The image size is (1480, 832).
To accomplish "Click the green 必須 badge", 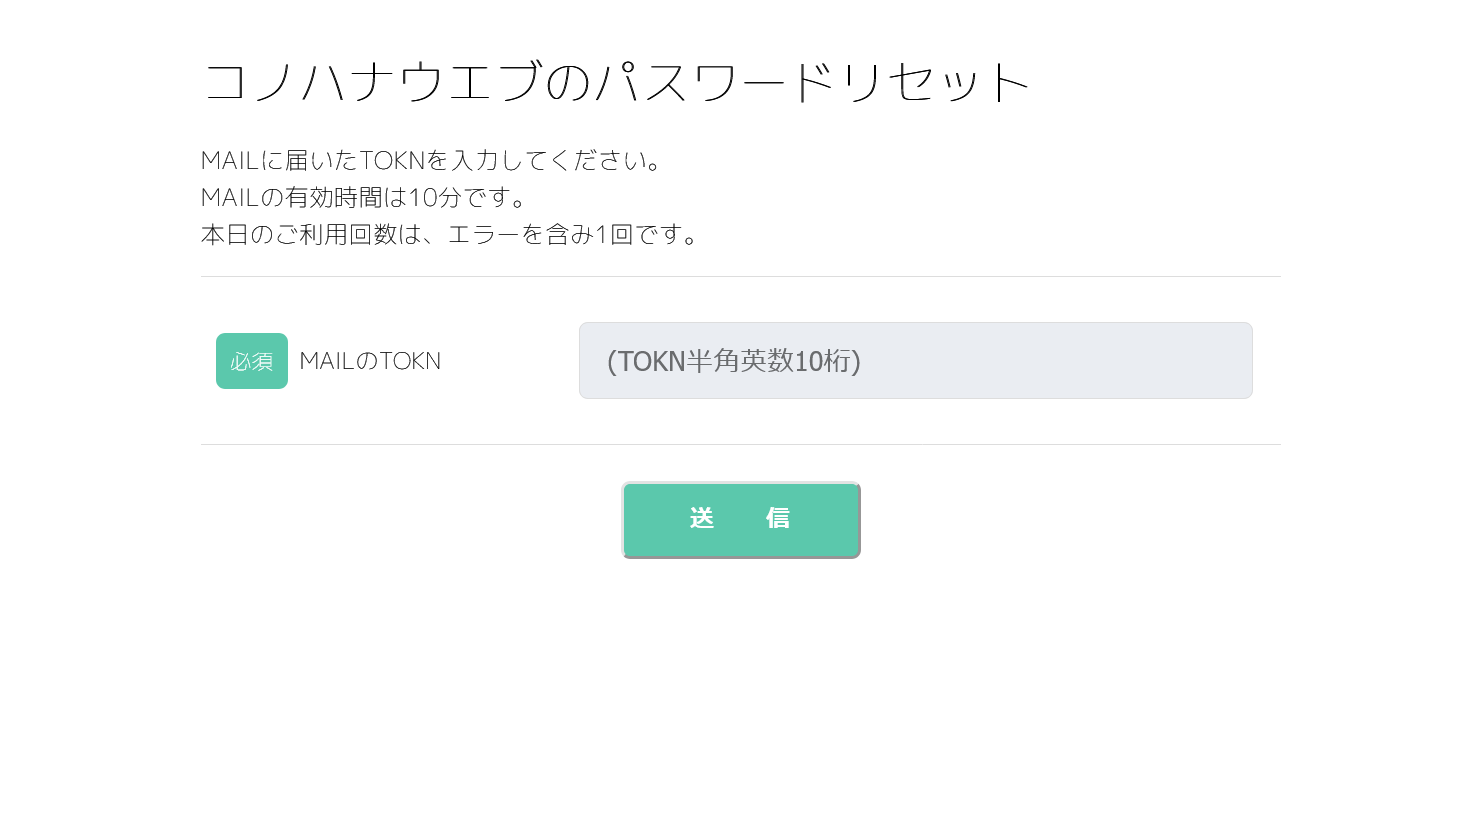I will tap(252, 361).
